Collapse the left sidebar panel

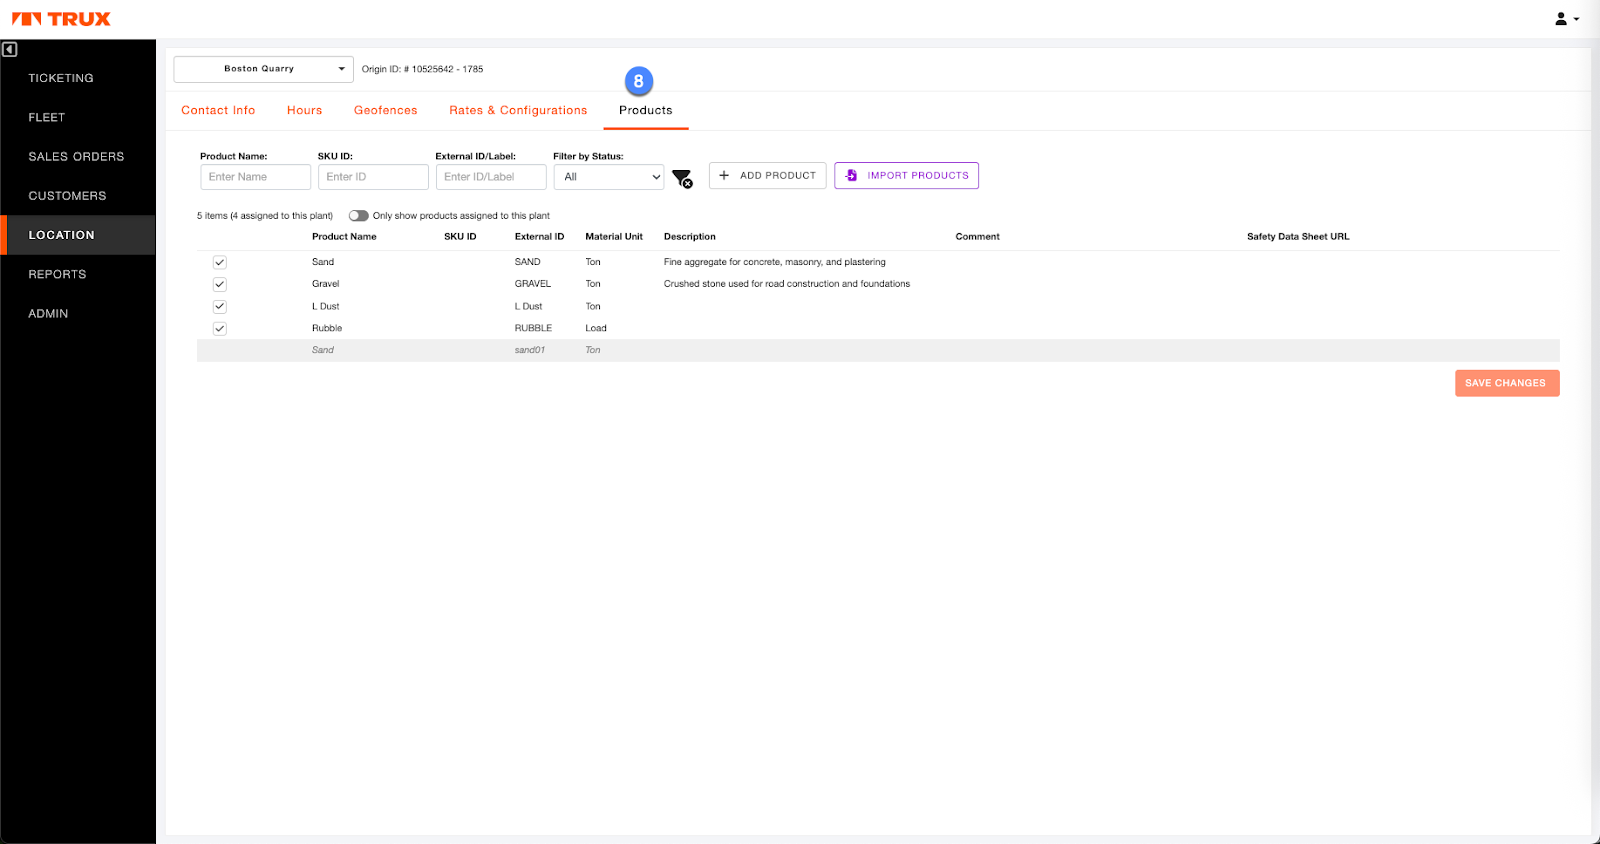(x=10, y=49)
